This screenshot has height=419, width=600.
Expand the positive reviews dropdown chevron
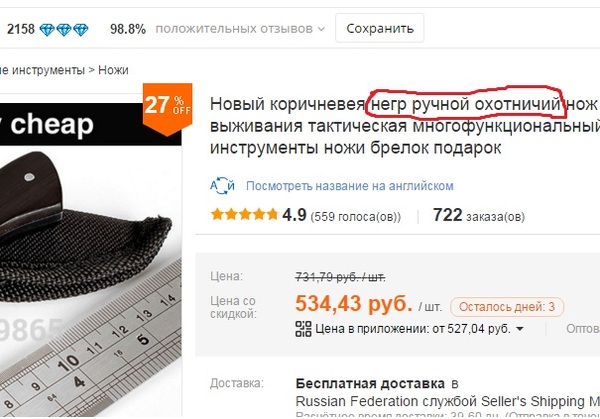(x=321, y=29)
